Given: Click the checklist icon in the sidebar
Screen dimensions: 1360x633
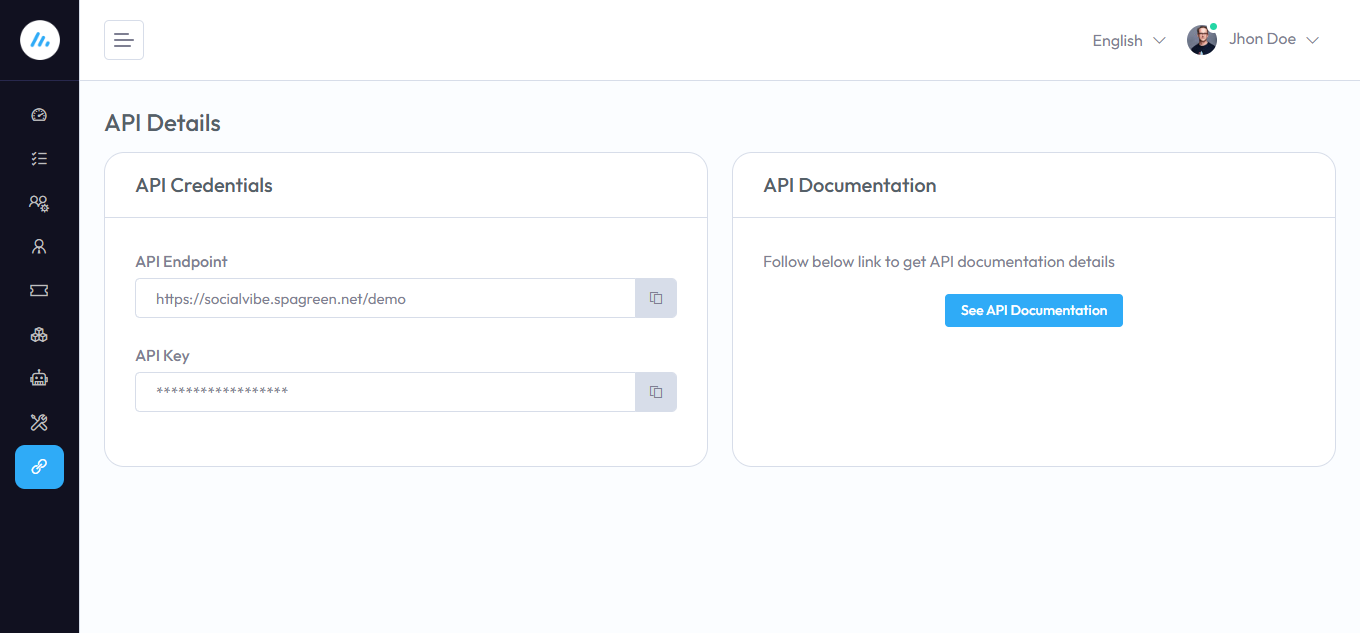Looking at the screenshot, I should pos(39,159).
